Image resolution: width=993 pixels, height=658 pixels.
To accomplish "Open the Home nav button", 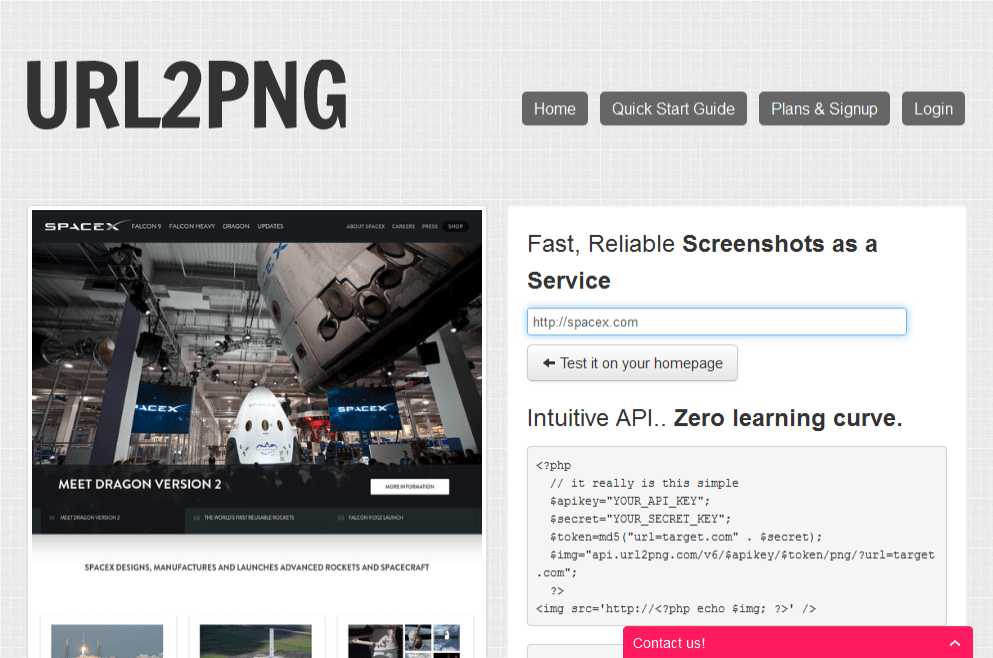I will [555, 109].
